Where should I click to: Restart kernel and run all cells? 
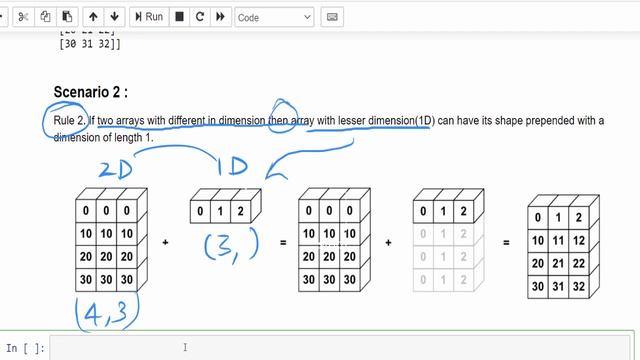coord(221,17)
